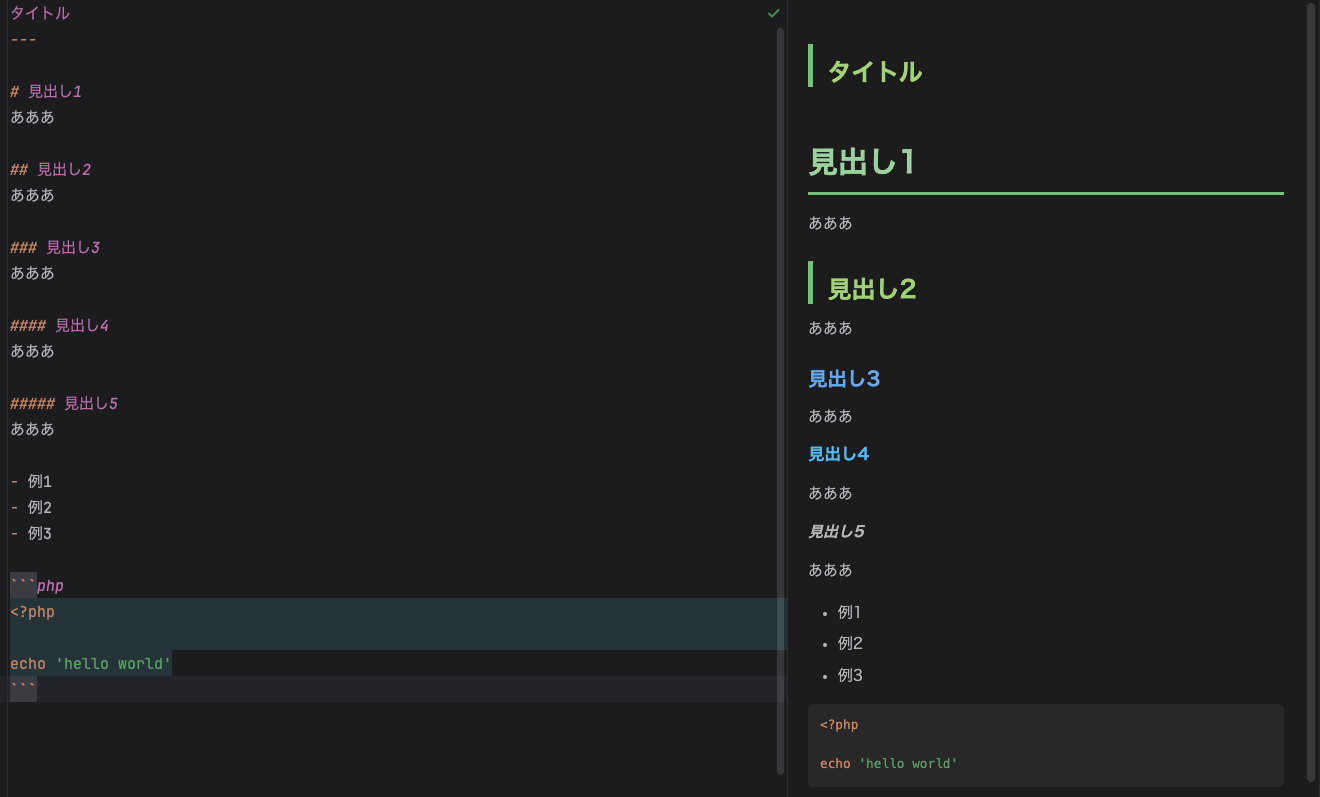Click the '- 例1' list line in editor
Screen dimensions: 1320x797
[31, 481]
